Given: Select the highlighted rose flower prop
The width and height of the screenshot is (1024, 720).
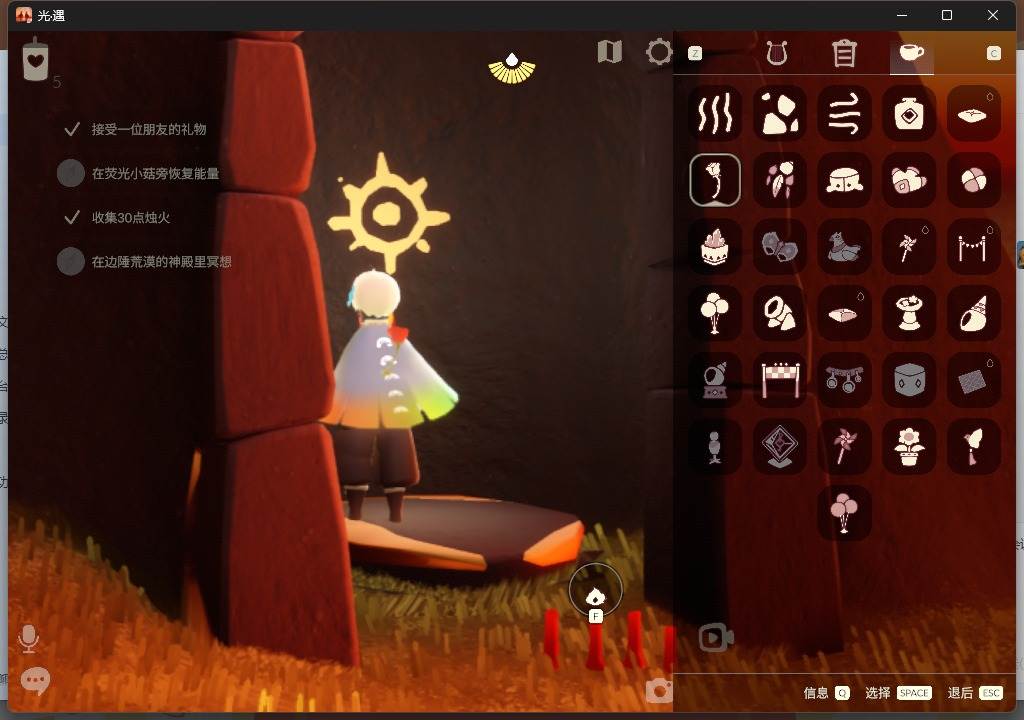Looking at the screenshot, I should point(714,180).
